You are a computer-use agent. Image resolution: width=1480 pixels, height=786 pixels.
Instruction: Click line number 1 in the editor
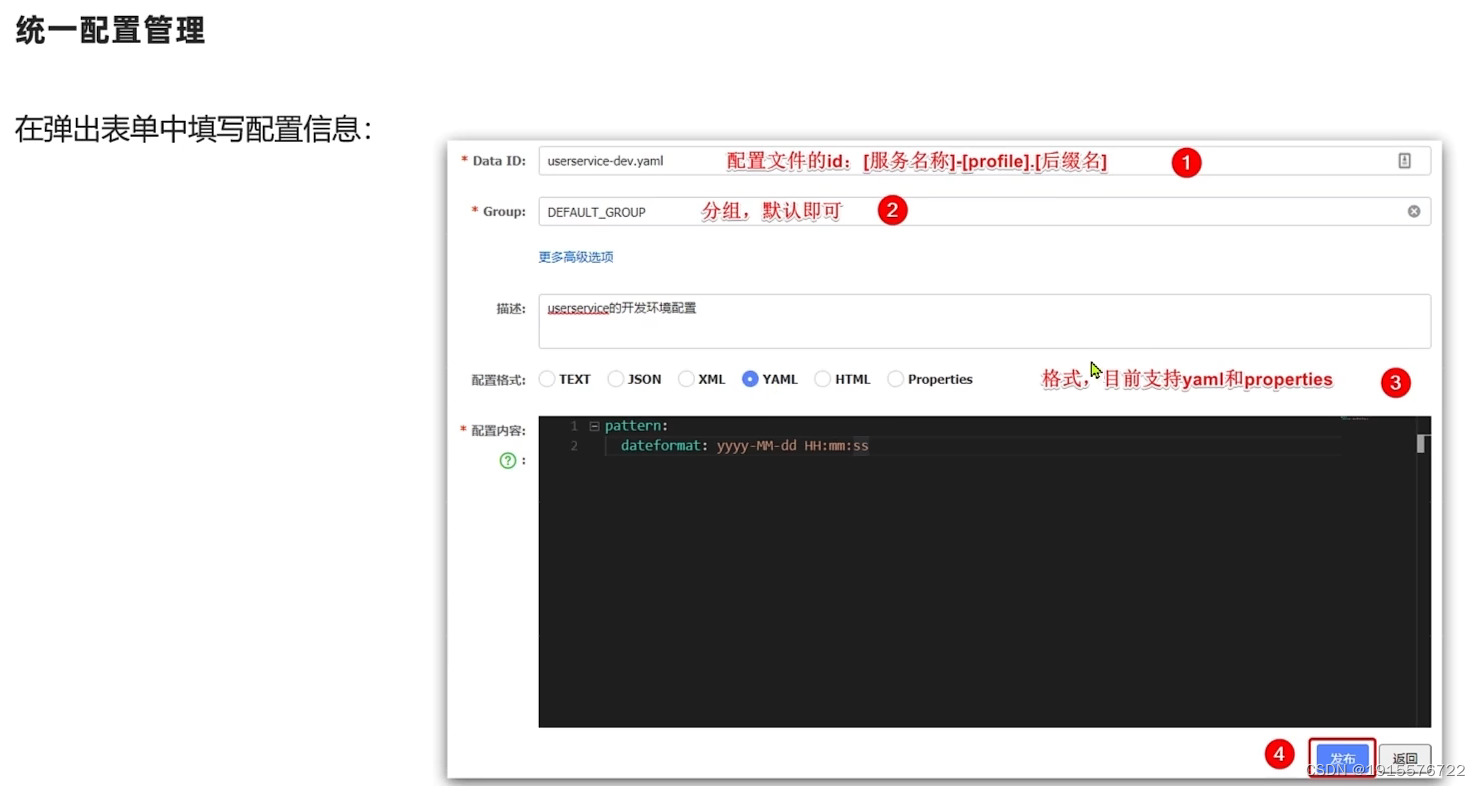click(x=573, y=425)
